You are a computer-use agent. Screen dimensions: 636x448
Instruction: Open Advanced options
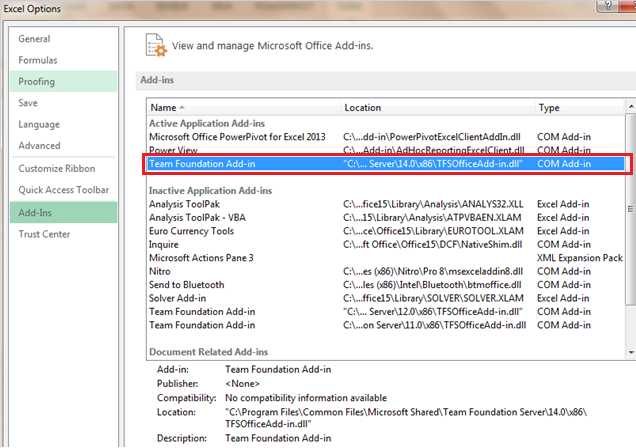pyautogui.click(x=63, y=146)
